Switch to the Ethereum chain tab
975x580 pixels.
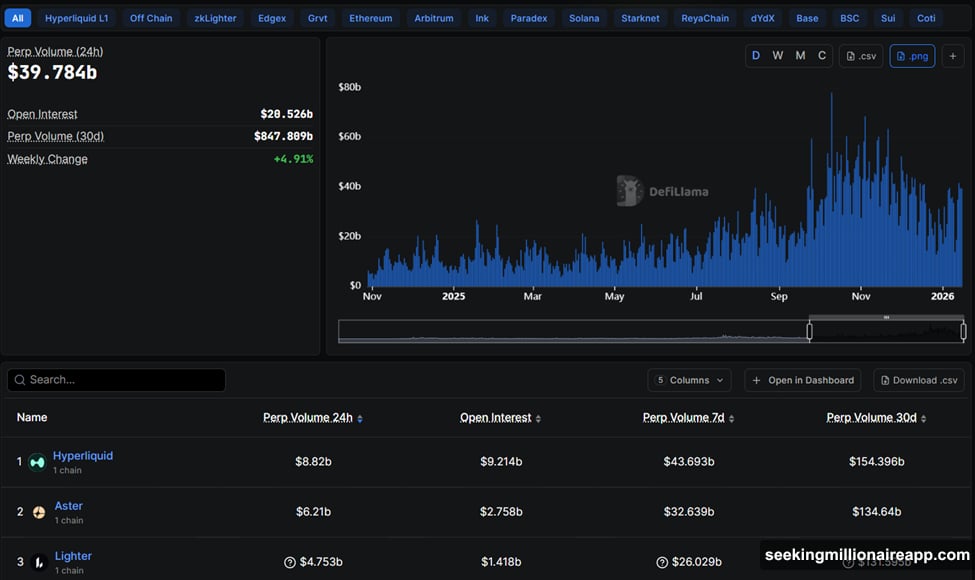370,17
